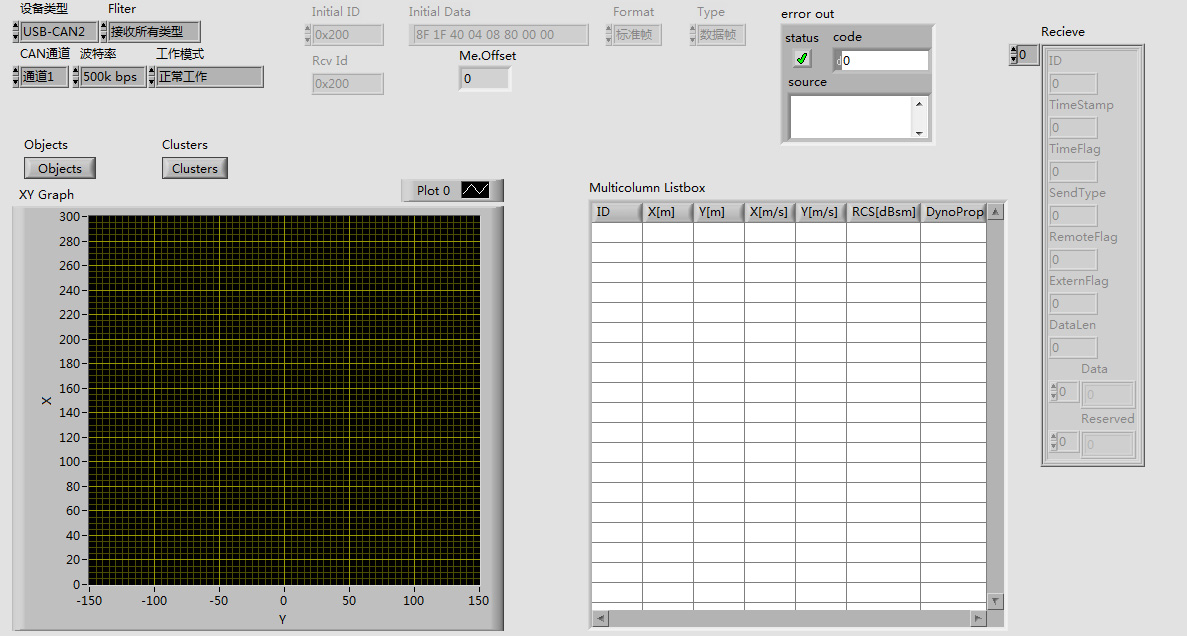Viewport: 1187px width, 636px height.
Task: Open the 波特率 500k bps selector
Action: click(x=112, y=77)
